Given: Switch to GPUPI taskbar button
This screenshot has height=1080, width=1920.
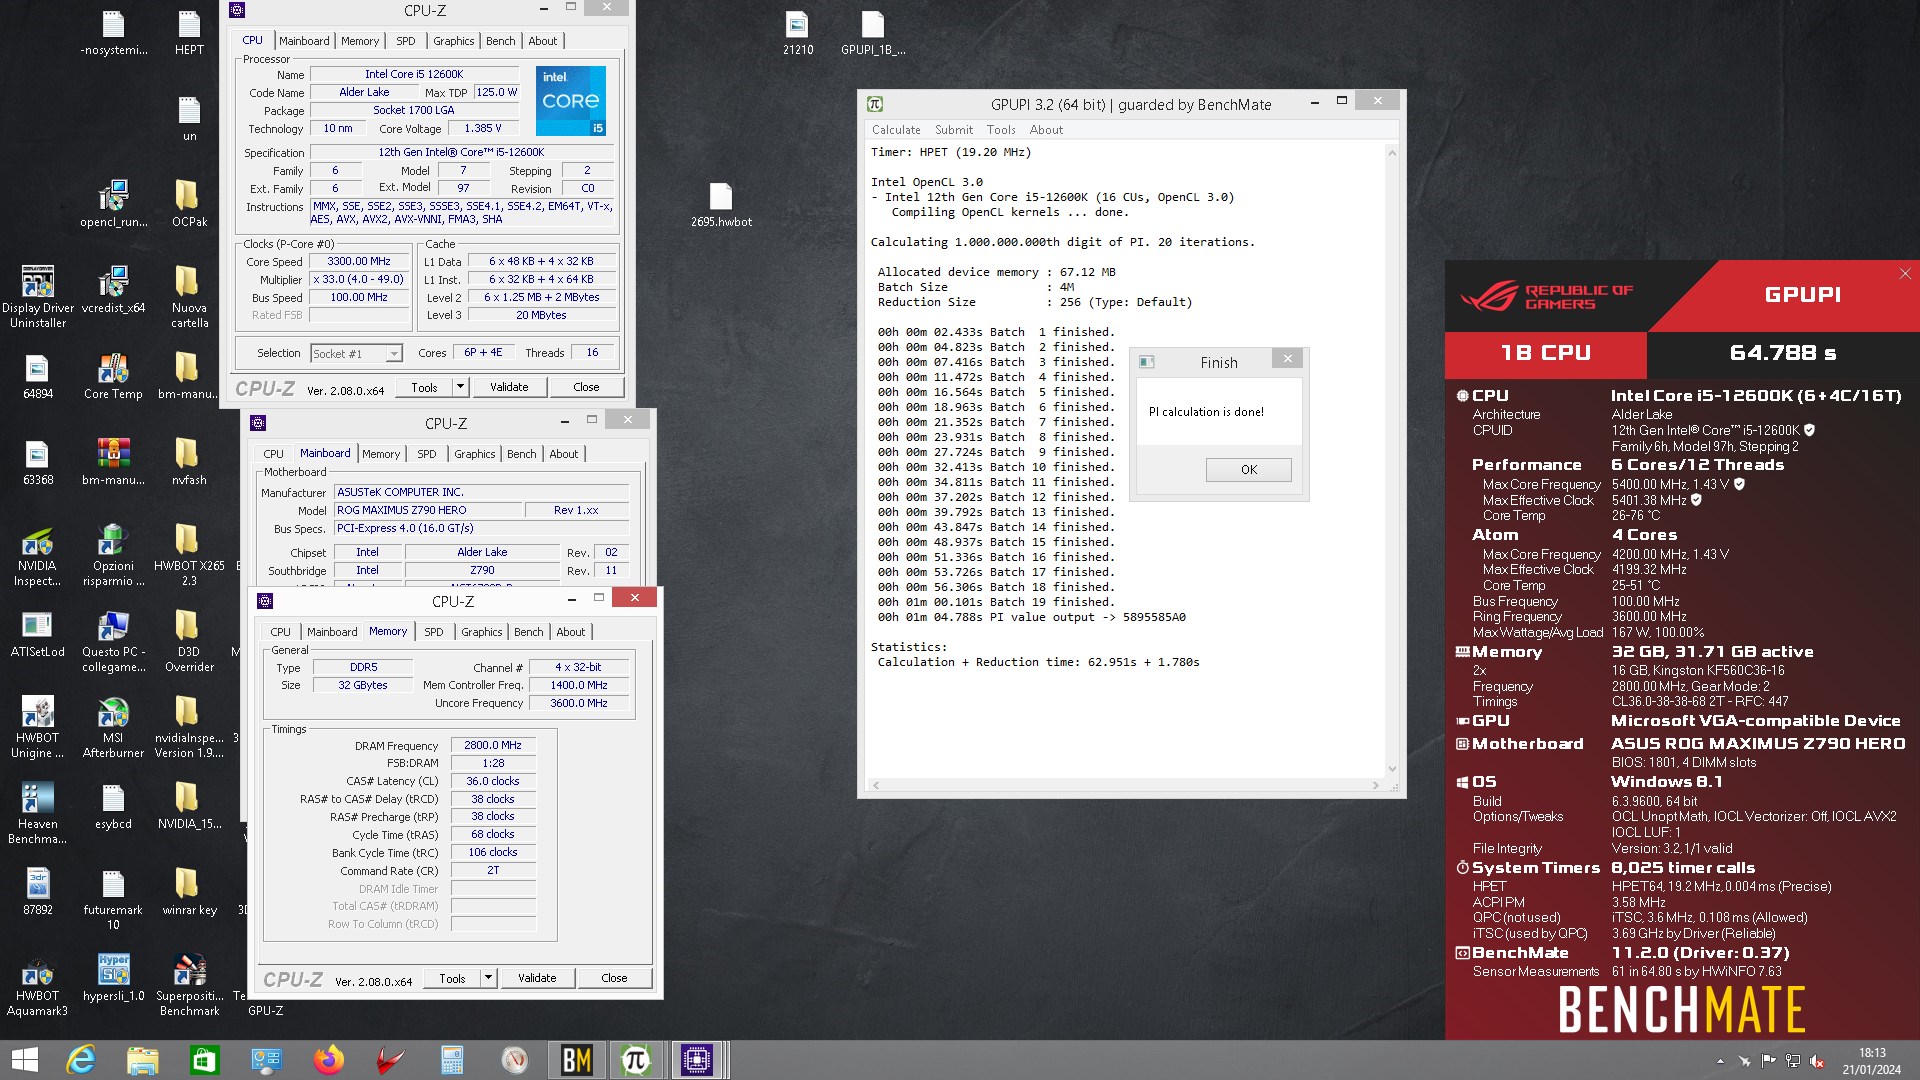Looking at the screenshot, I should pyautogui.click(x=636, y=1060).
